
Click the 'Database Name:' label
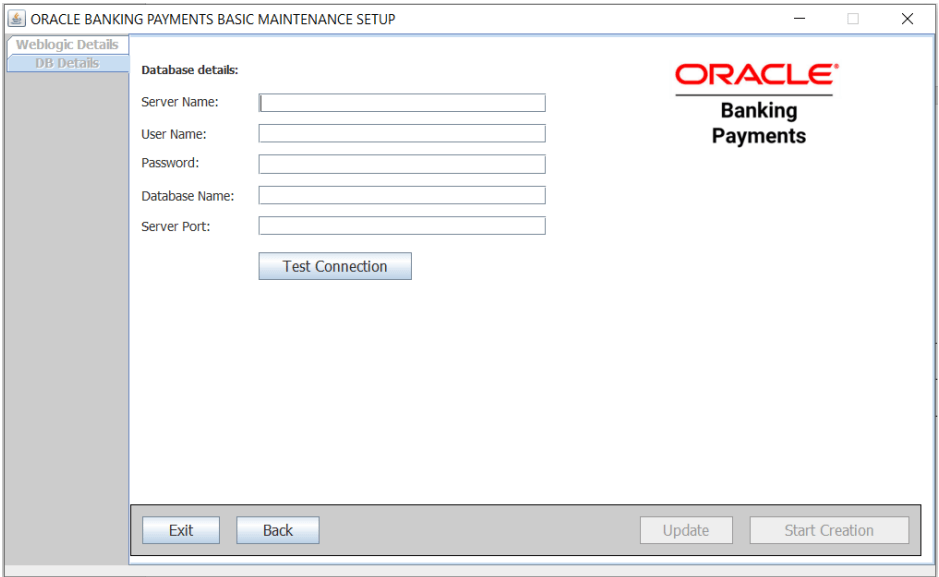tap(187, 196)
